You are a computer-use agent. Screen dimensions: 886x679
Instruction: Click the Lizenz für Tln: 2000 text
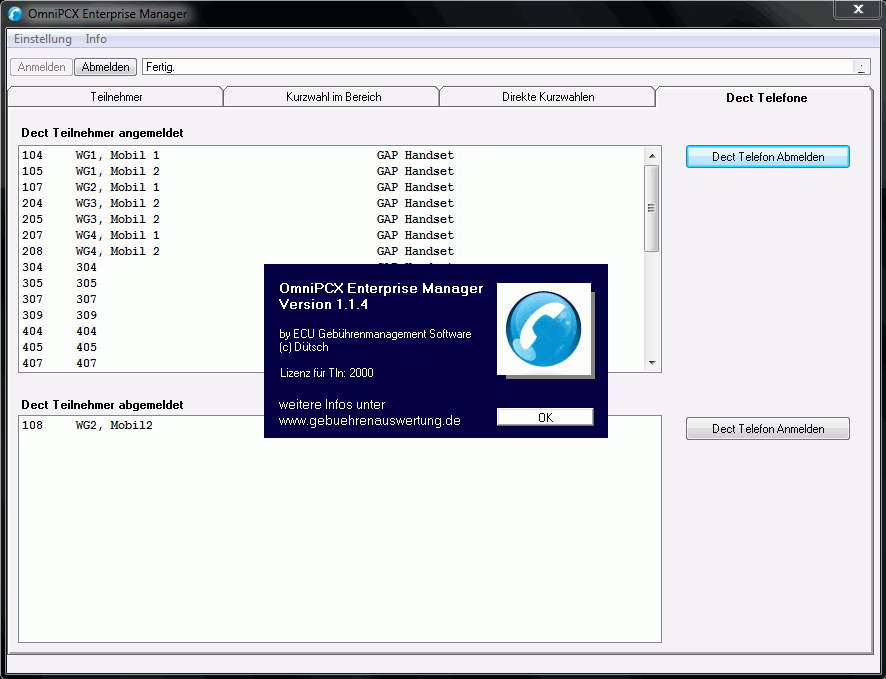point(327,373)
